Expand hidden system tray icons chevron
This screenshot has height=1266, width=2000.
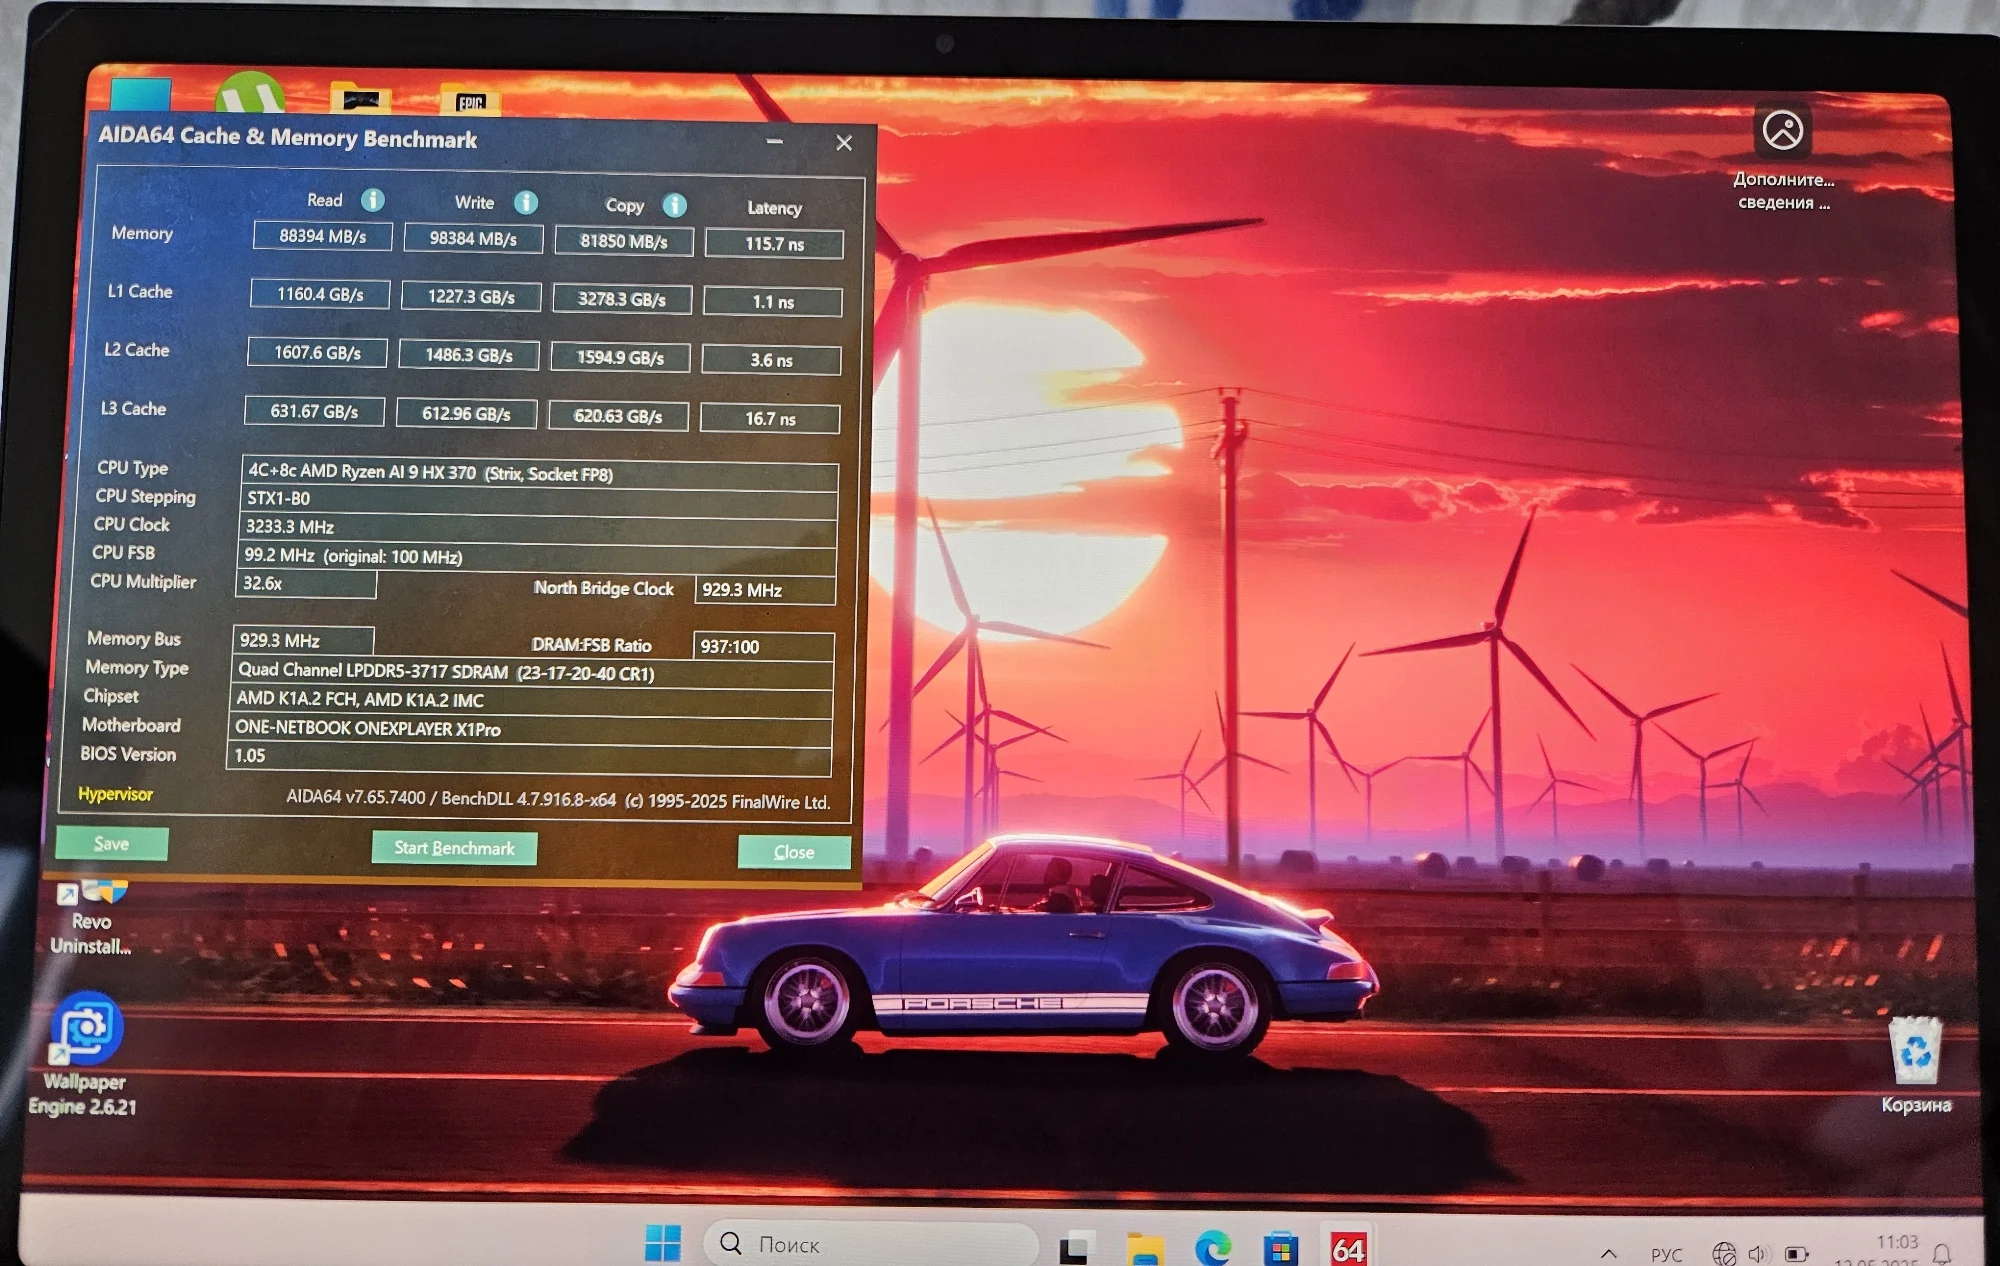pyautogui.click(x=1608, y=1253)
